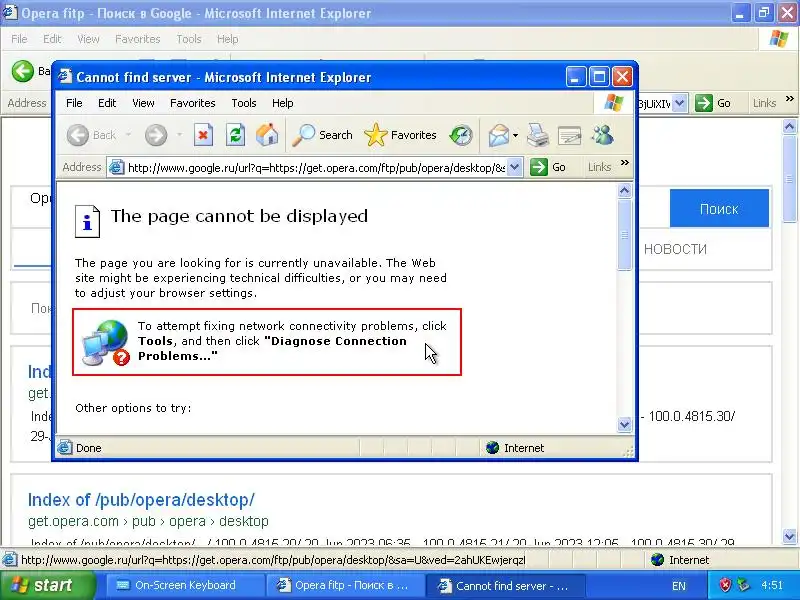Open Edit menu in Cannot find server window
The height and width of the screenshot is (600, 800).
(107, 103)
